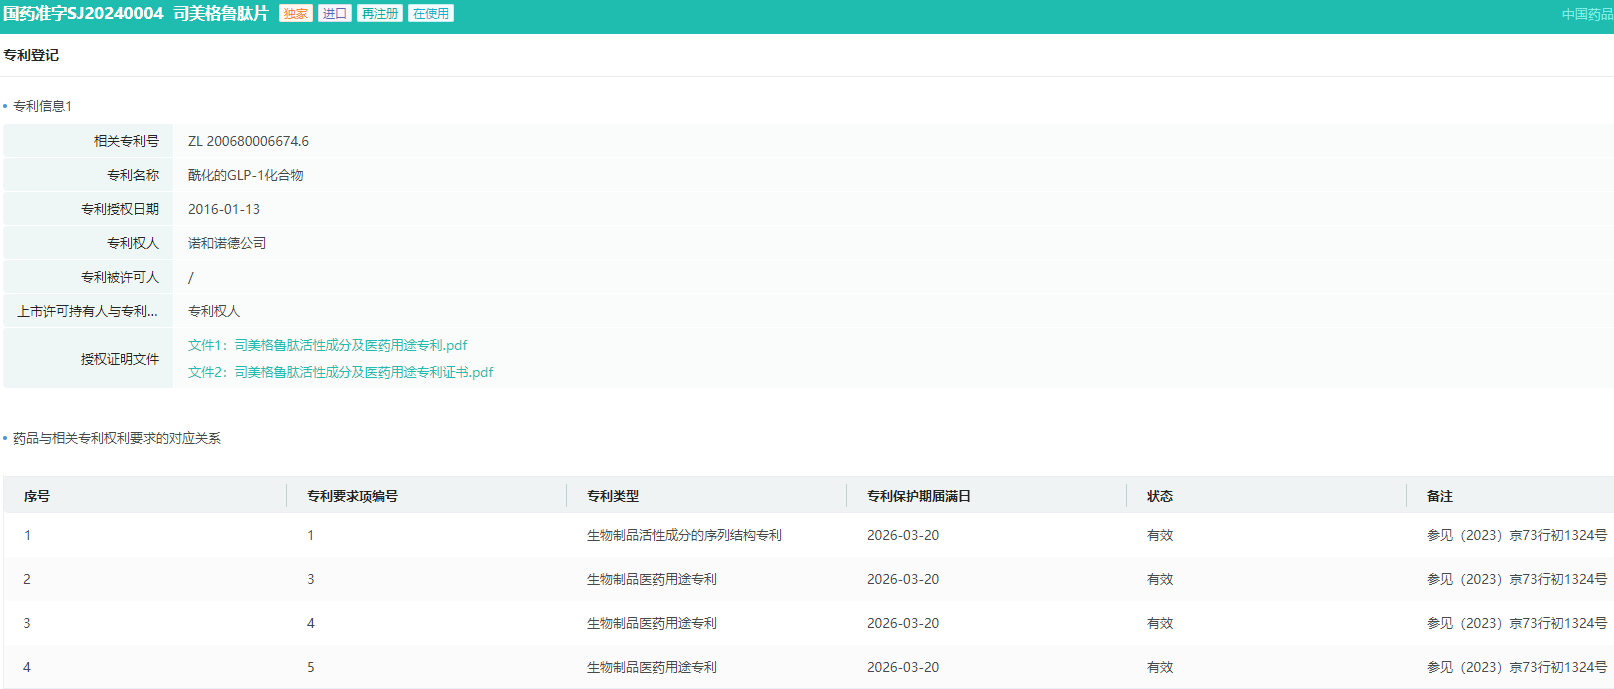Click the 专利类型 column header
Viewport: 1614px width, 689px height.
(x=612, y=496)
